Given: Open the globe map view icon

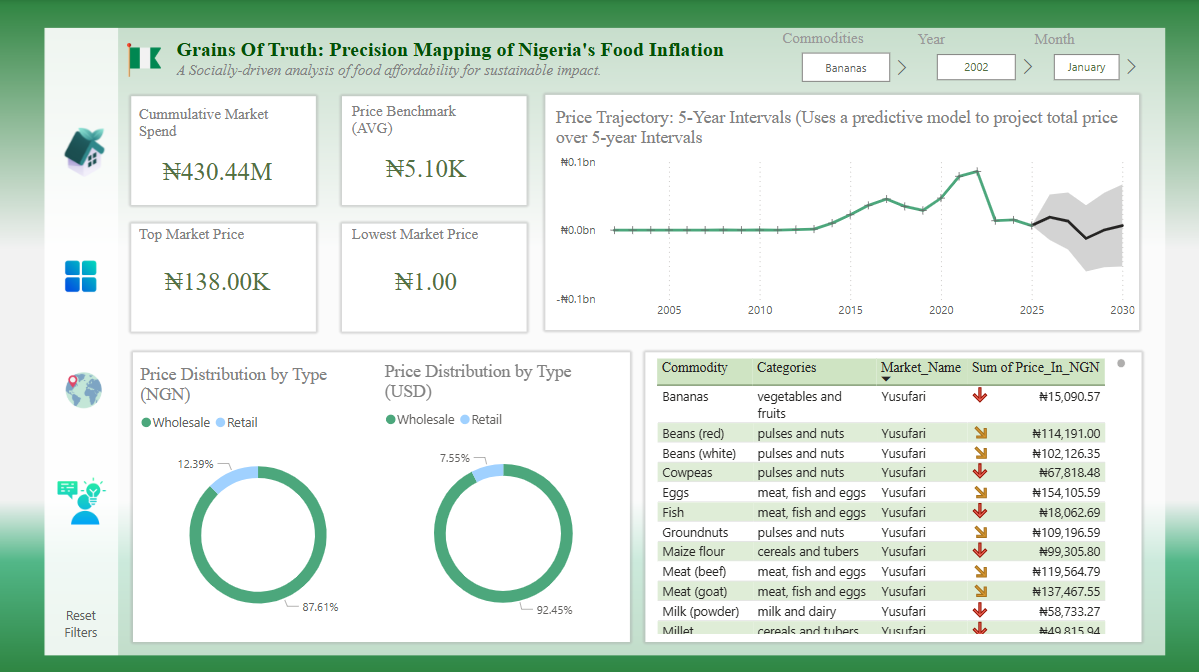Looking at the screenshot, I should click(x=83, y=390).
